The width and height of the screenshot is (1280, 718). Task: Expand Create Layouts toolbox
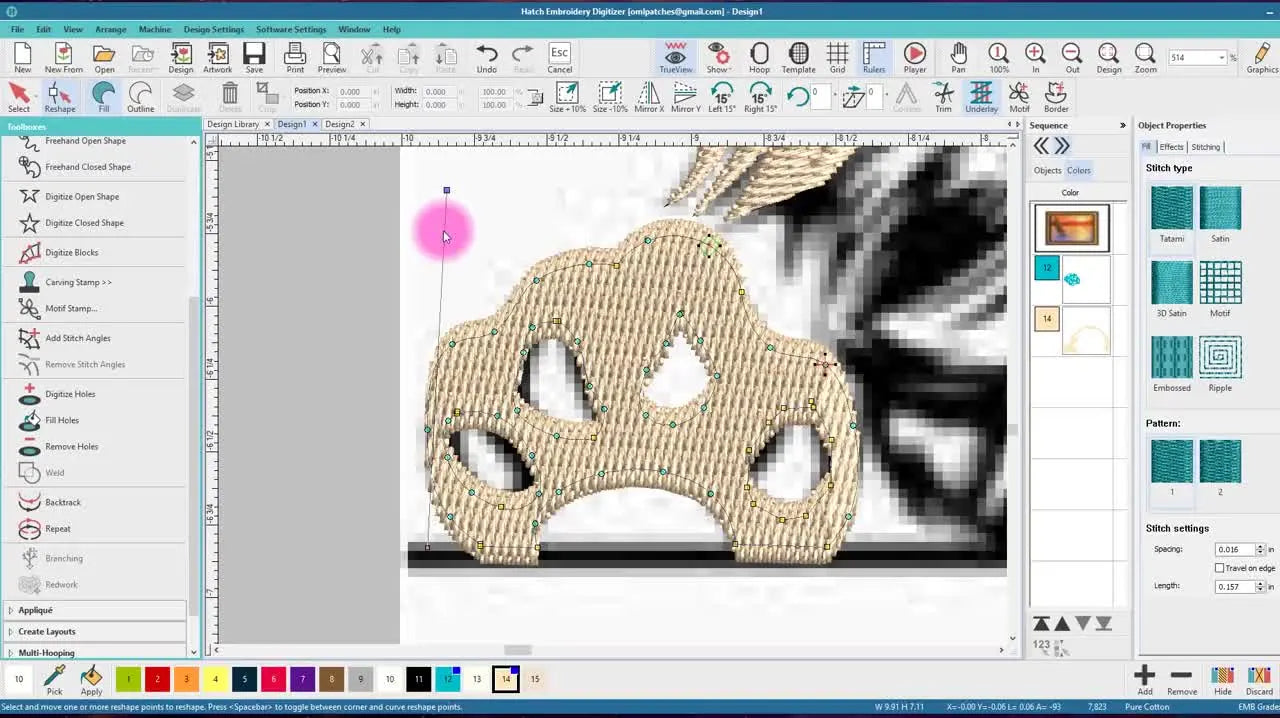click(96, 631)
